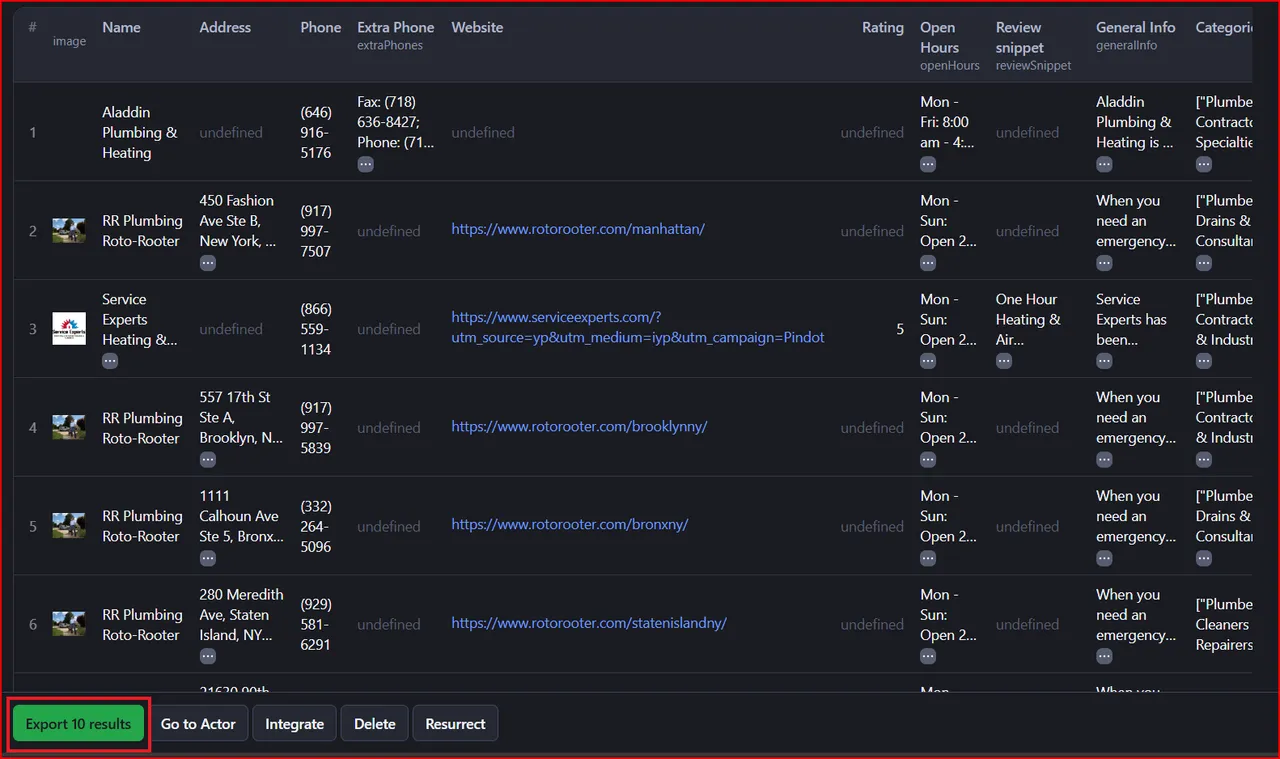Click the Export 10 results button
Image resolution: width=1280 pixels, height=759 pixels.
pos(78,724)
